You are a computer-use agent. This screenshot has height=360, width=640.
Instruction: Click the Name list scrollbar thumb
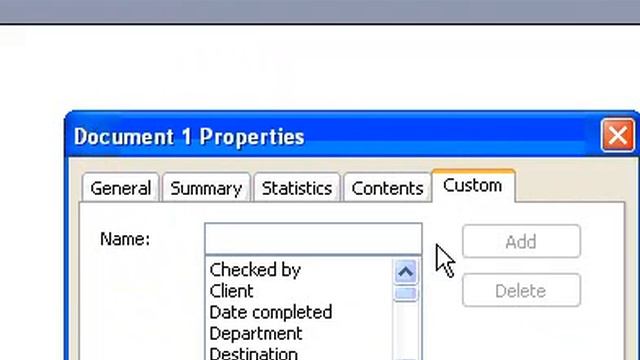tap(405, 293)
